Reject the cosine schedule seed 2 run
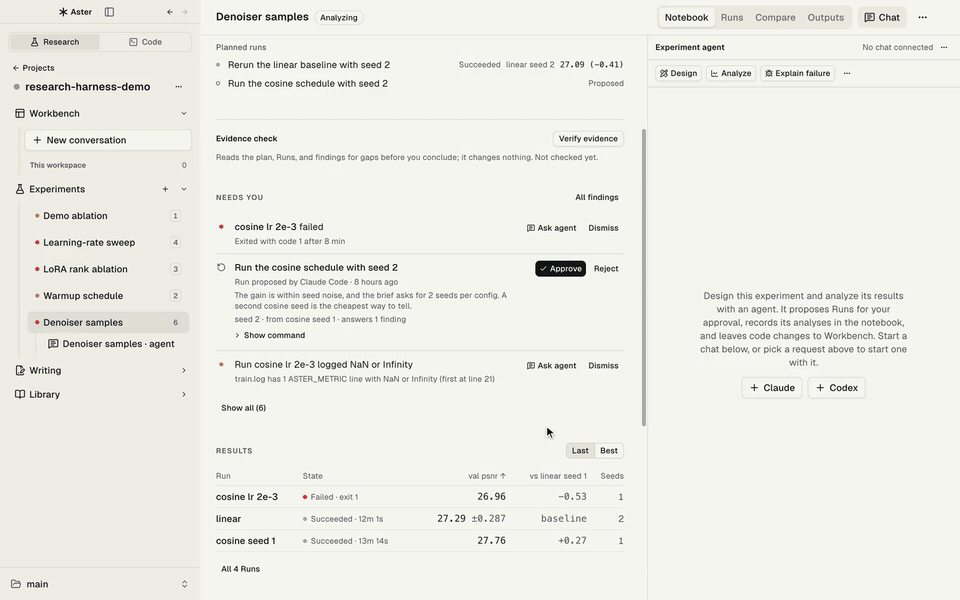Viewport: 960px width, 600px height. [x=606, y=269]
